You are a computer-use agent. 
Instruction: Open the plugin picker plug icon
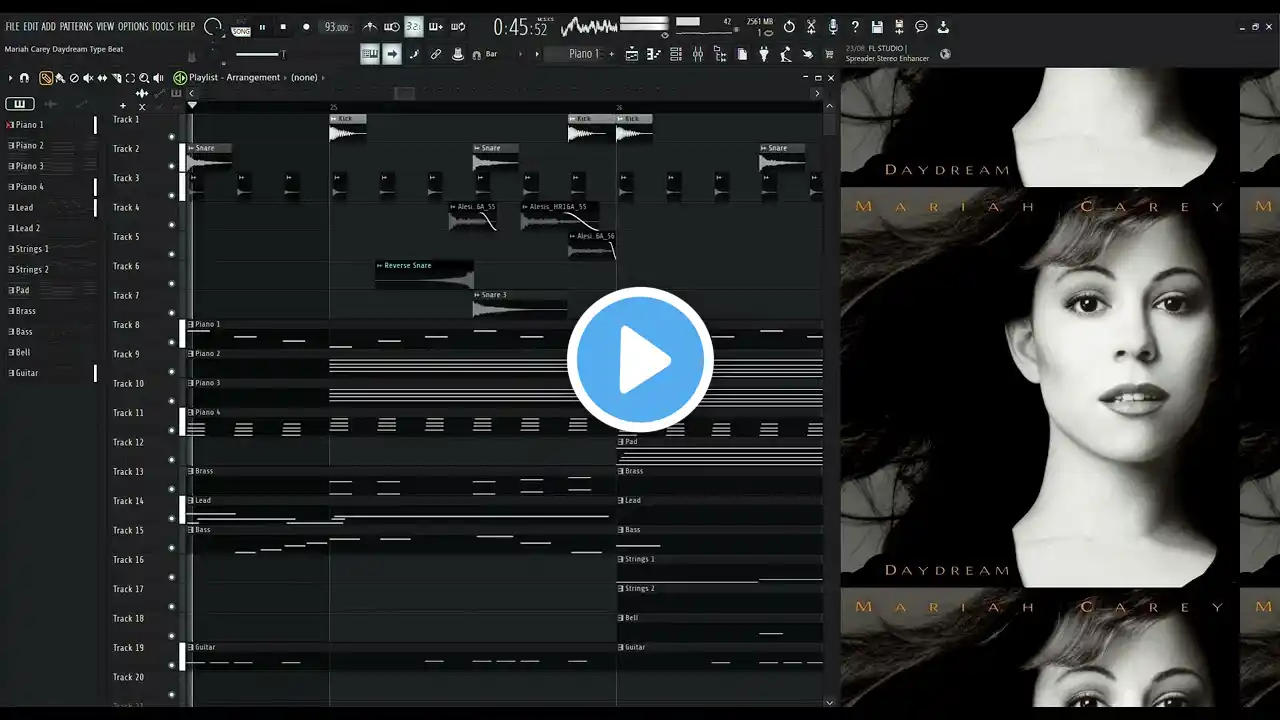click(x=763, y=54)
